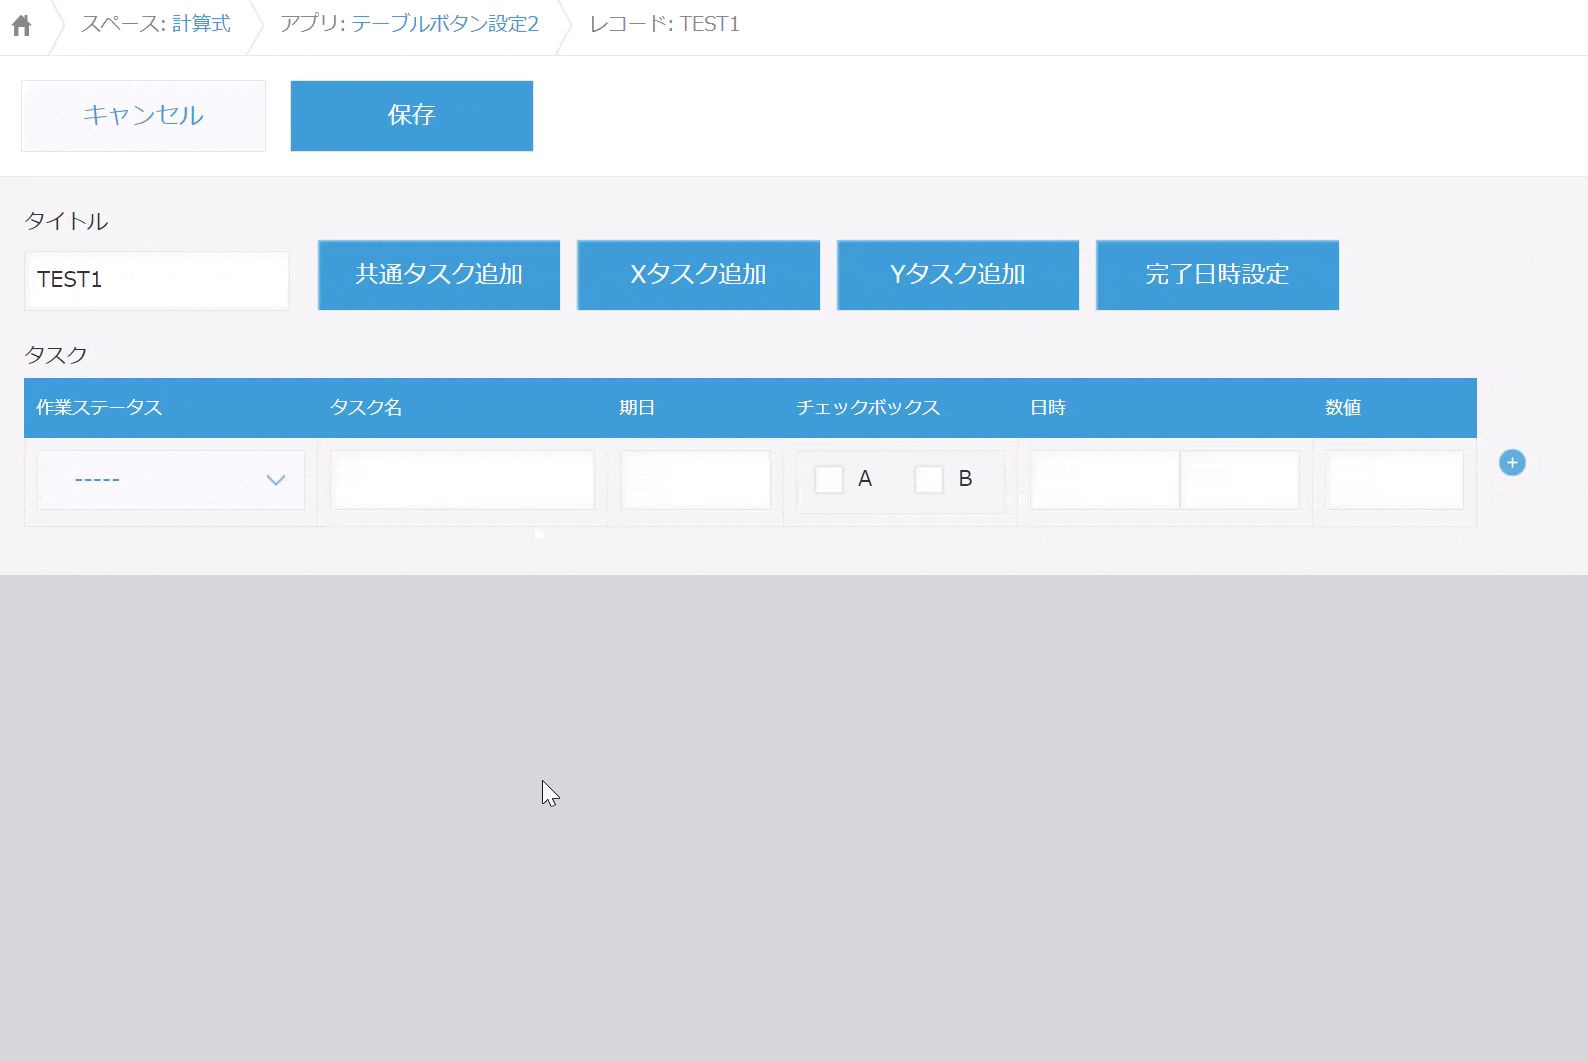1588x1062 pixels.
Task: Click the タスク table label
Action: pyautogui.click(x=56, y=355)
